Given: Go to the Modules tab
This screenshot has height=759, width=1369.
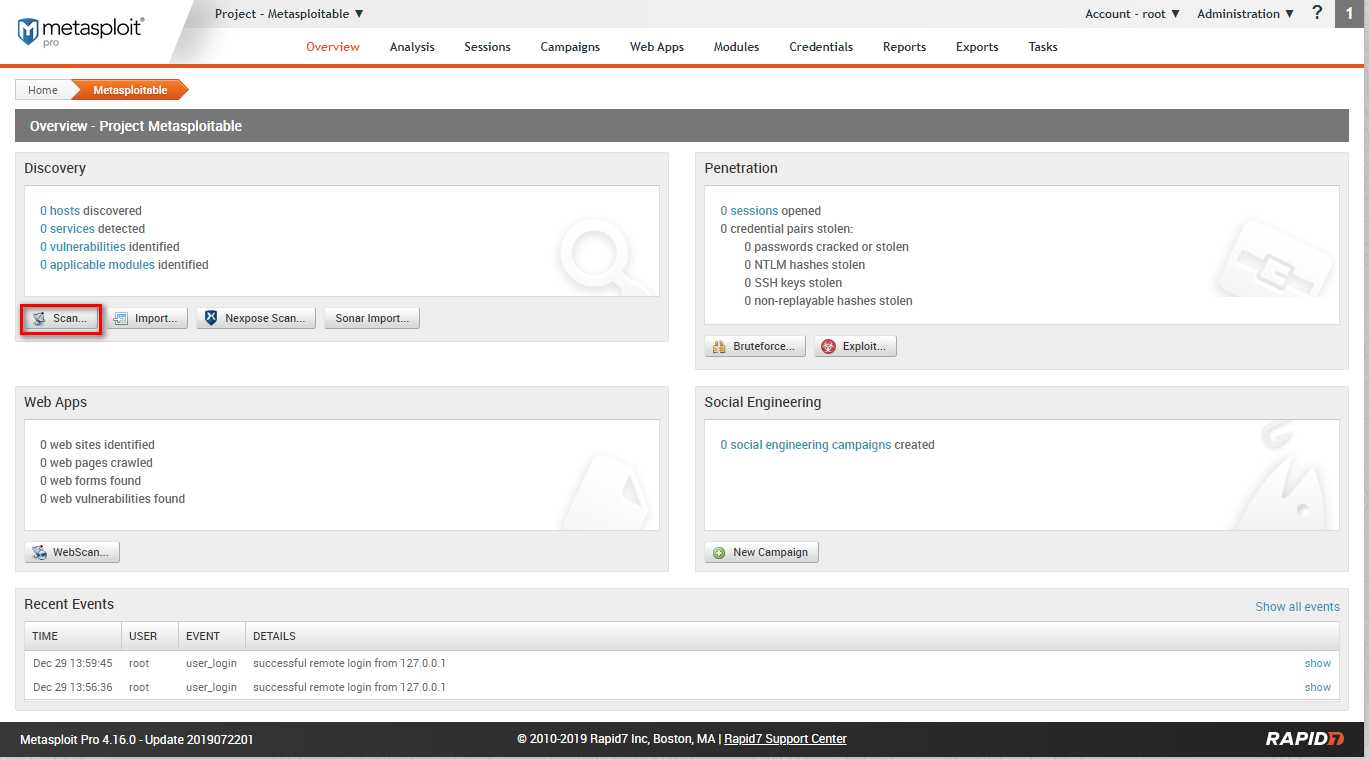Looking at the screenshot, I should [736, 47].
